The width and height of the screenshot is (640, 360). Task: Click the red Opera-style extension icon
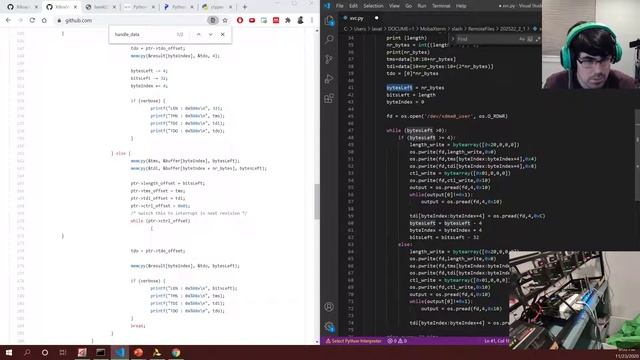coord(240,20)
